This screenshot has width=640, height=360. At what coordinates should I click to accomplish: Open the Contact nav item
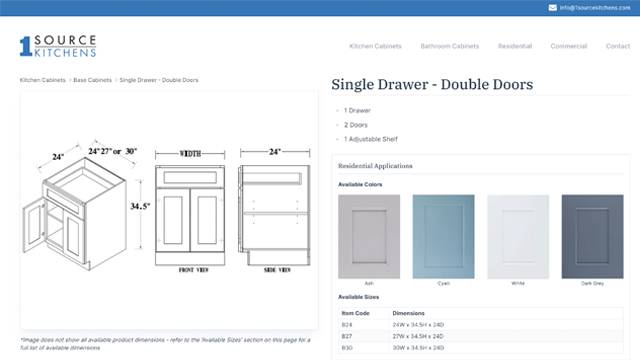tap(618, 46)
